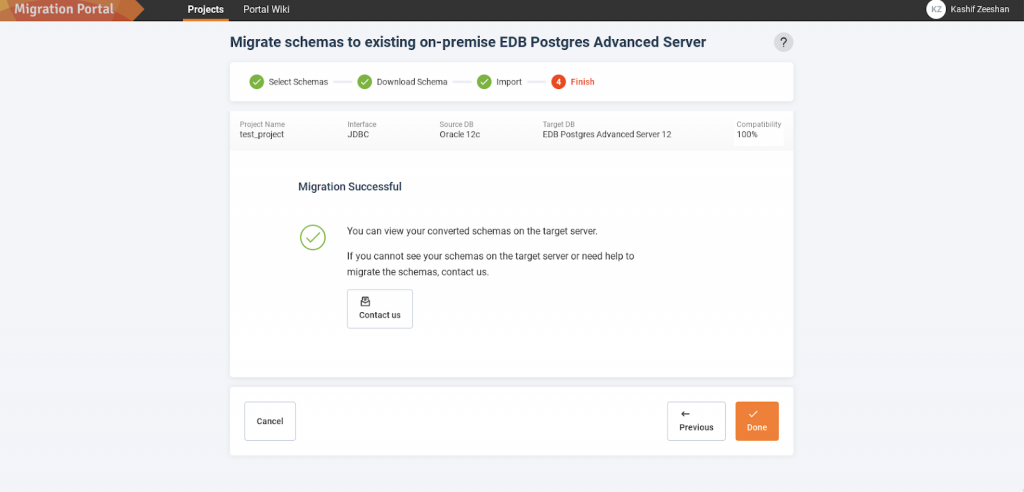The width and height of the screenshot is (1024, 492).
Task: Finish migration with the Done button
Action: (x=757, y=421)
